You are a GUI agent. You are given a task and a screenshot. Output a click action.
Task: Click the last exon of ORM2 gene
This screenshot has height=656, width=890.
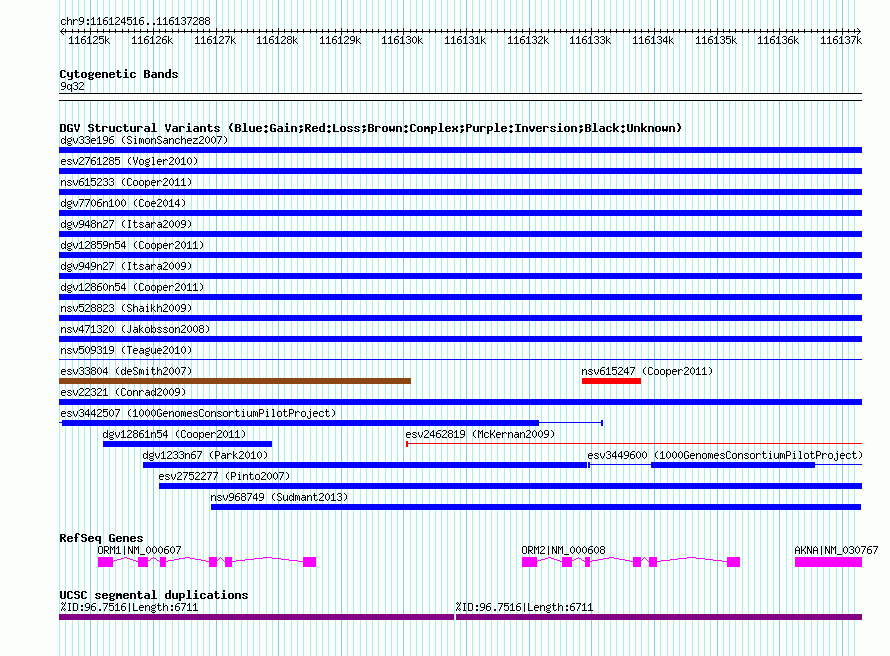pos(733,562)
